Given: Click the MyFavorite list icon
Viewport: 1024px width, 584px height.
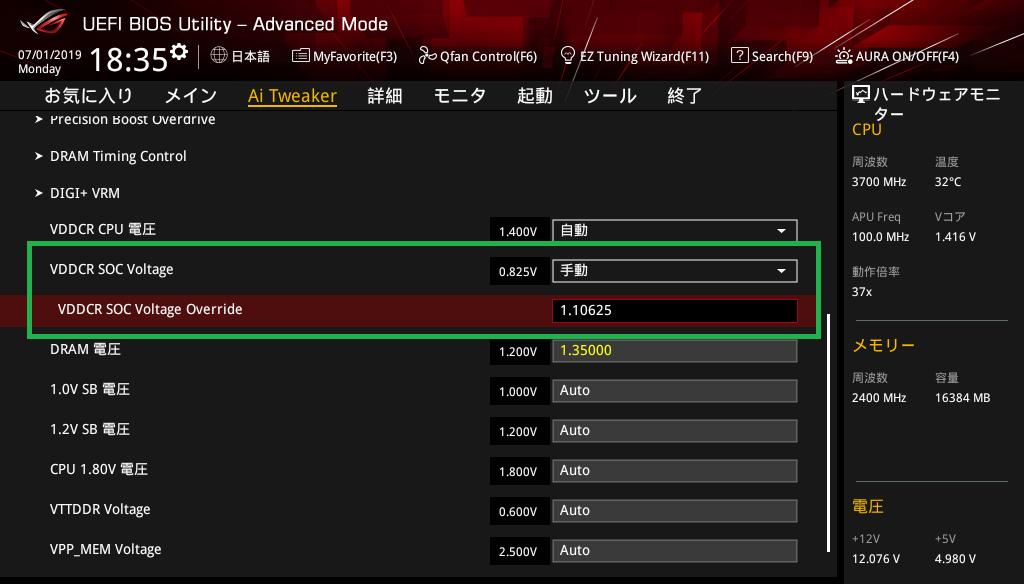Looking at the screenshot, I should point(300,56).
